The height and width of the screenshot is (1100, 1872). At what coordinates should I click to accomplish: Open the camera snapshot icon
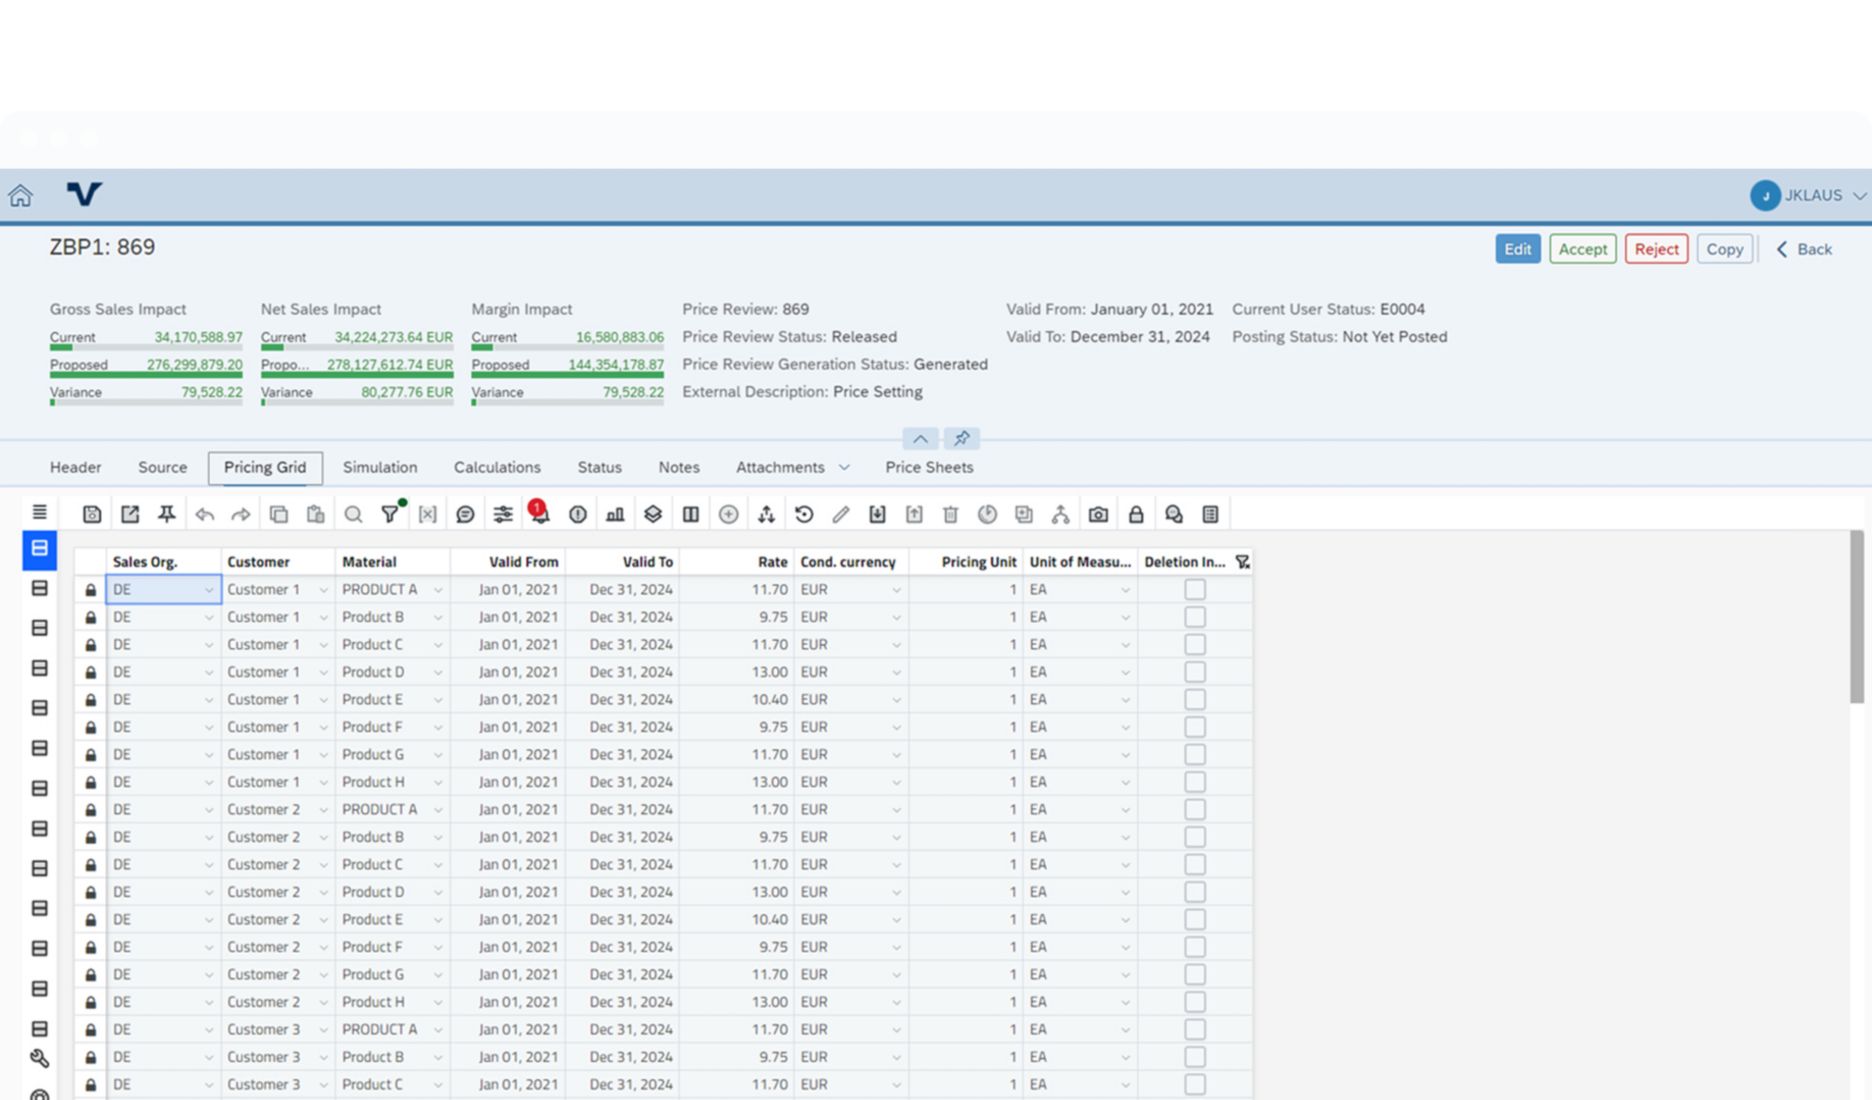[1097, 513]
